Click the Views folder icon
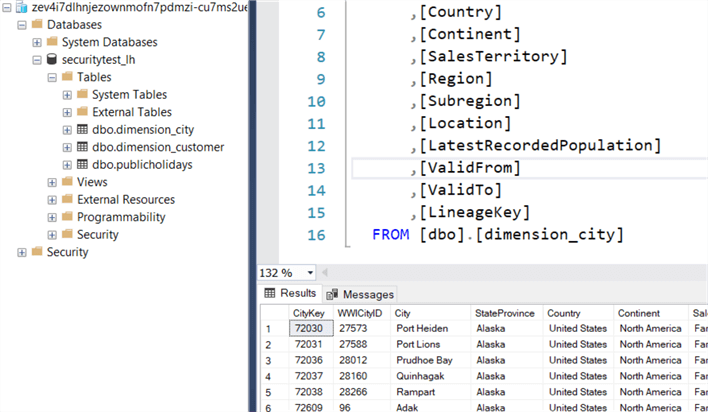 coord(67,182)
